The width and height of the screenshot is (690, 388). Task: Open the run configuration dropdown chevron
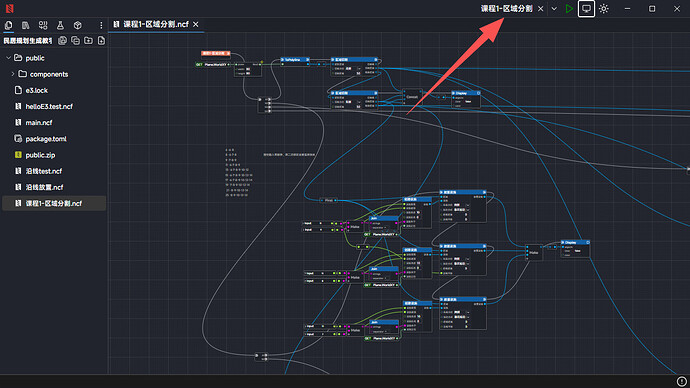(x=554, y=8)
